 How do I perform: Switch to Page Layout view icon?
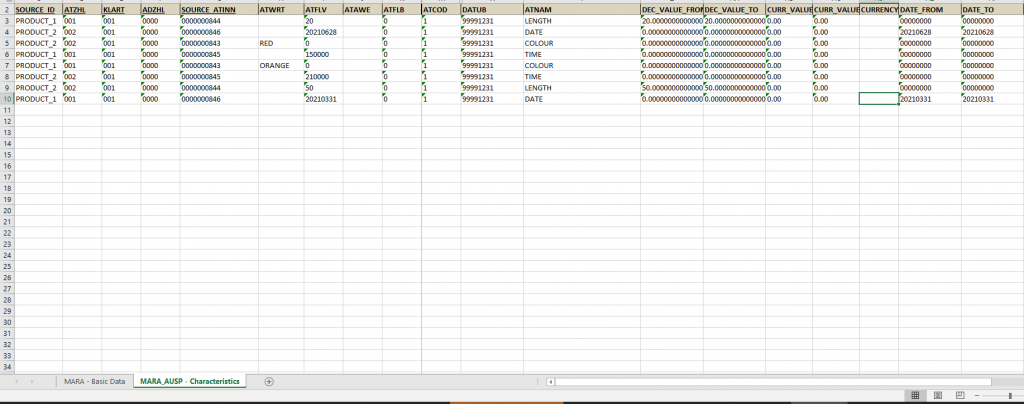(x=938, y=396)
